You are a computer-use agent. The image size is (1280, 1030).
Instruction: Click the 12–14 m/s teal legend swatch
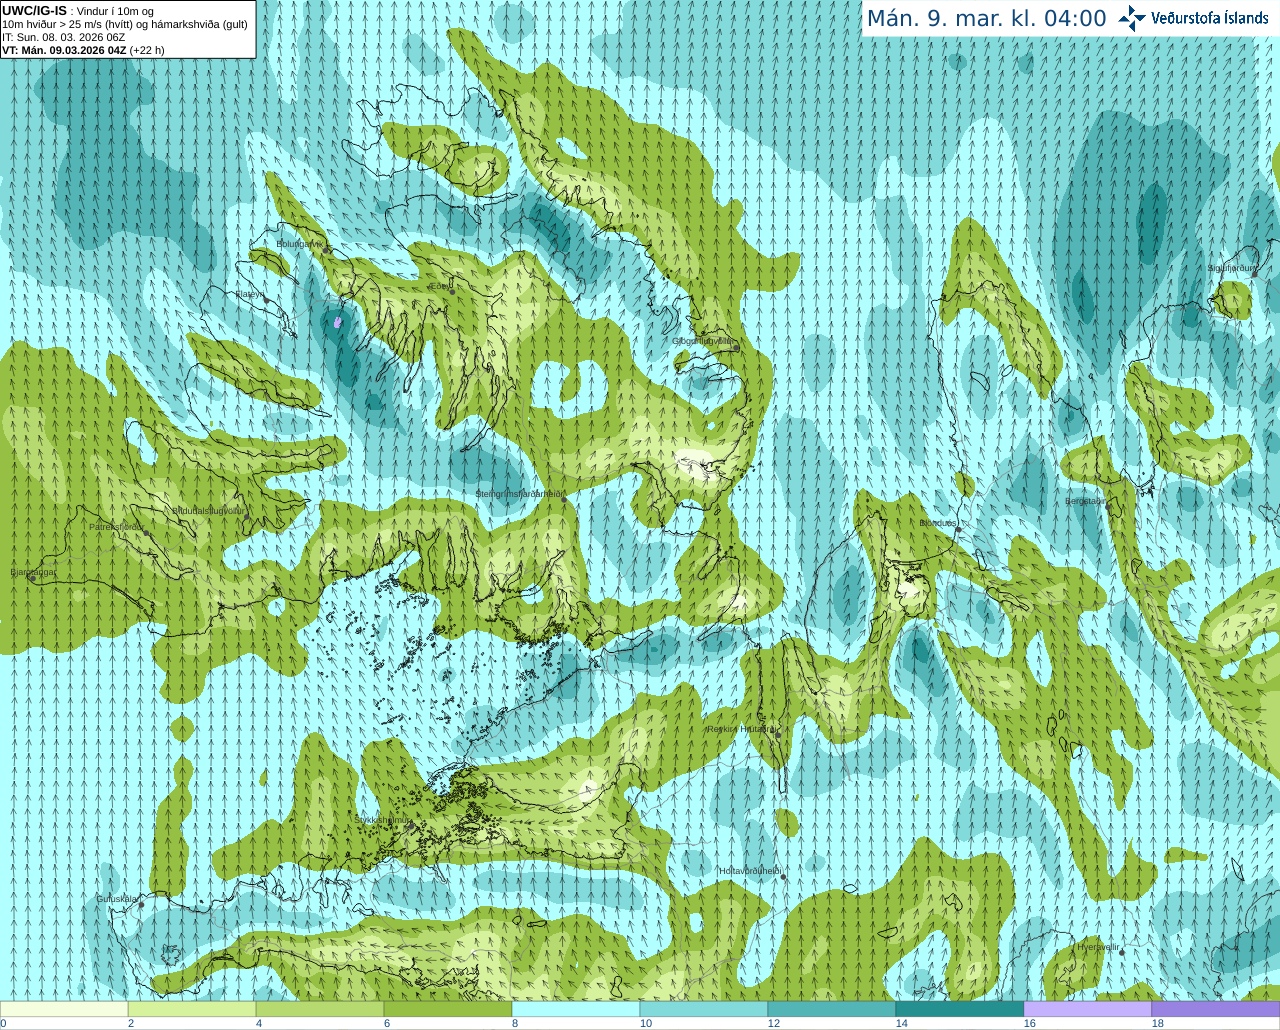pos(832,1009)
